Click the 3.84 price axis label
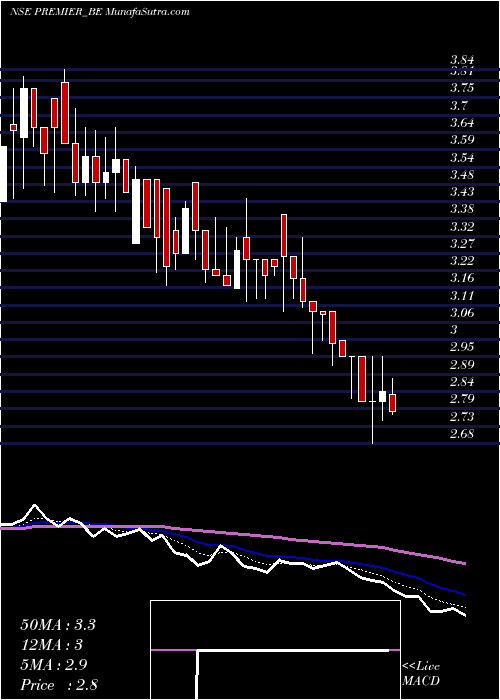Image resolution: width=500 pixels, height=700 pixels. [x=462, y=60]
